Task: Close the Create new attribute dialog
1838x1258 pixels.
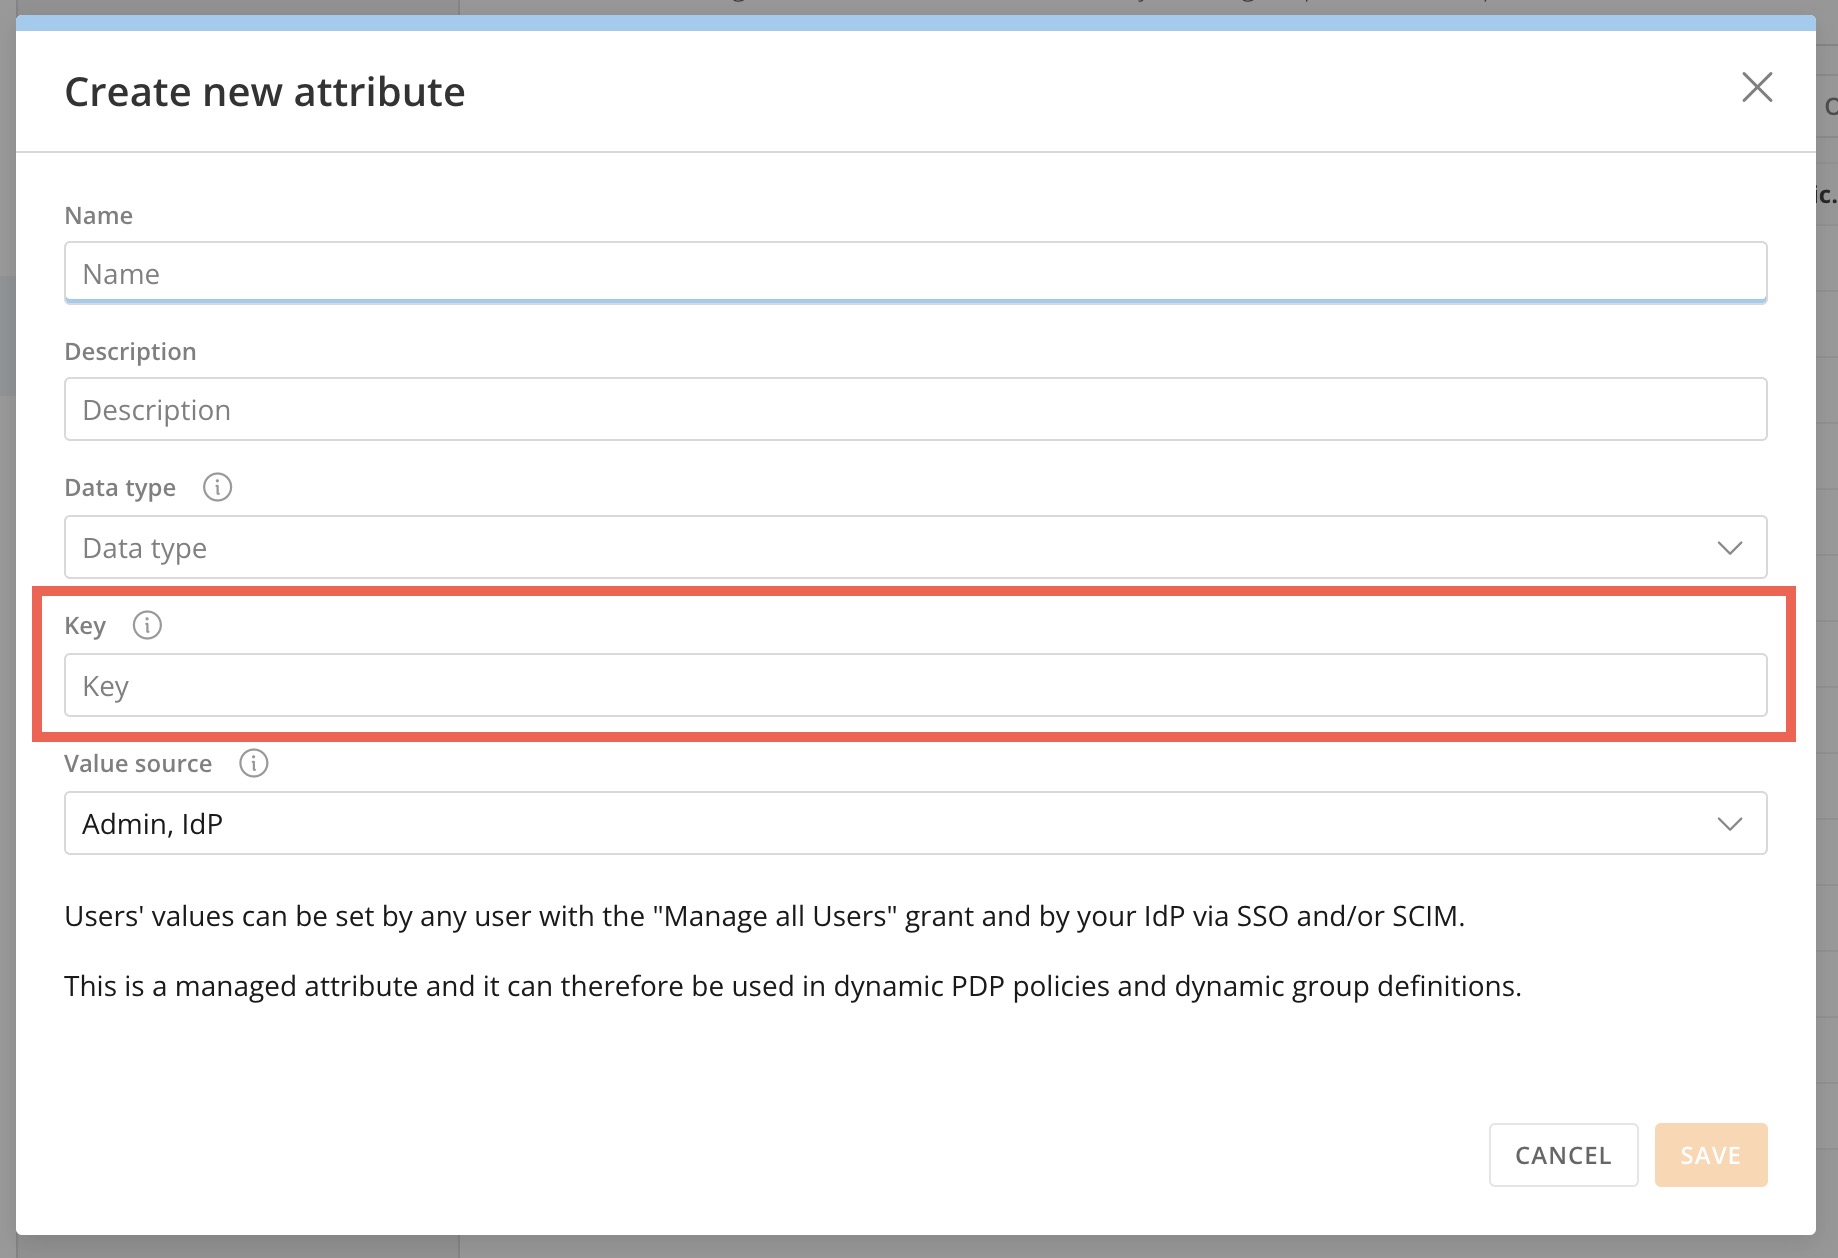Action: [1756, 88]
